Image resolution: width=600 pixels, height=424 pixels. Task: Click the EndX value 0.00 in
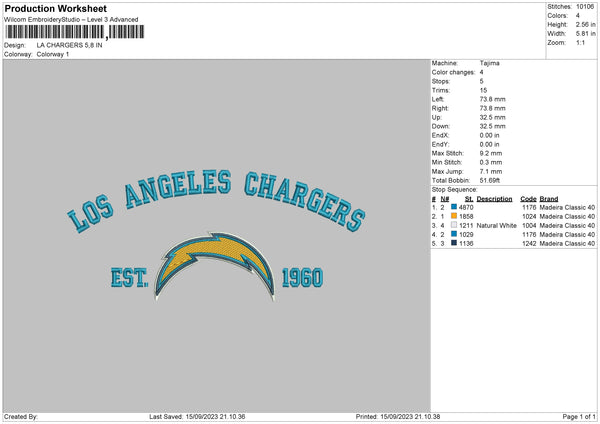click(489, 135)
